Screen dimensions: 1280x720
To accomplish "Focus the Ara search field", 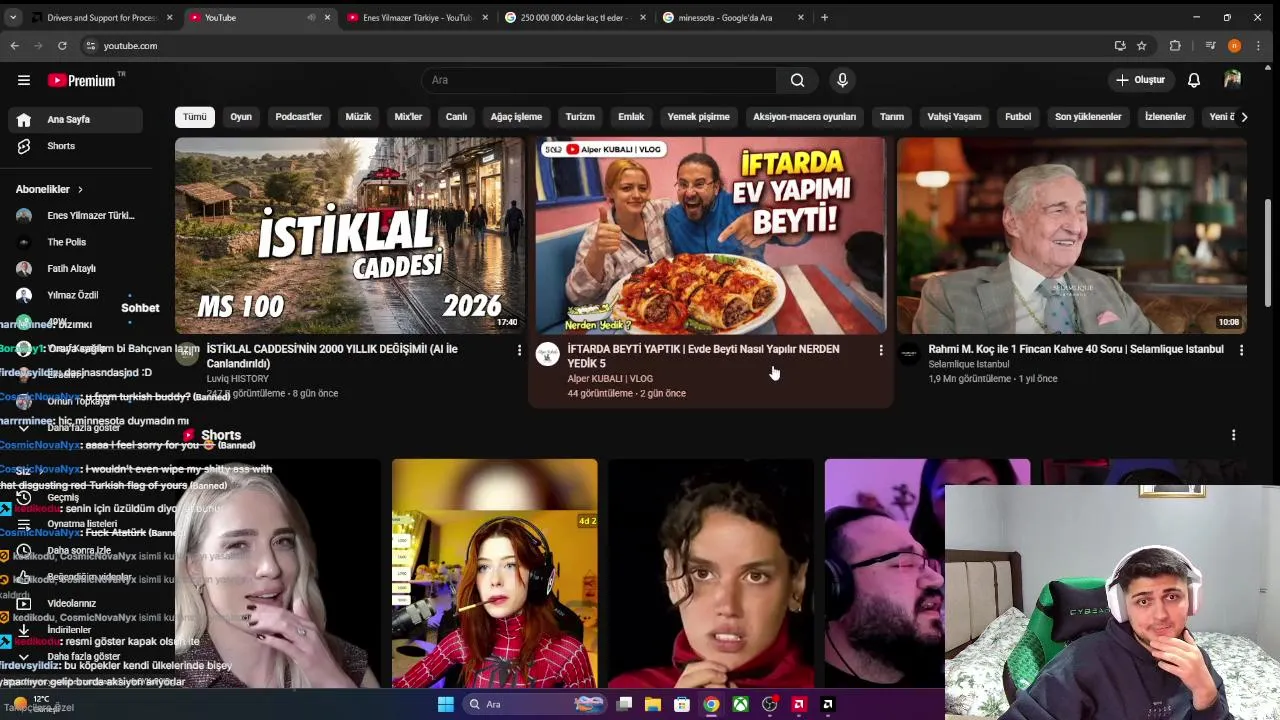I will [x=599, y=80].
